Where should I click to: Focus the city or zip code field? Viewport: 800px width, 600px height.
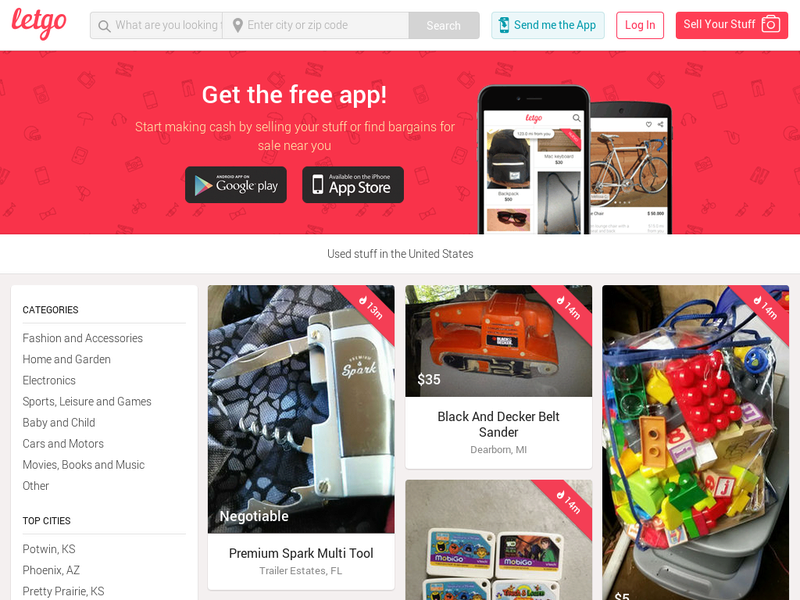click(x=316, y=26)
